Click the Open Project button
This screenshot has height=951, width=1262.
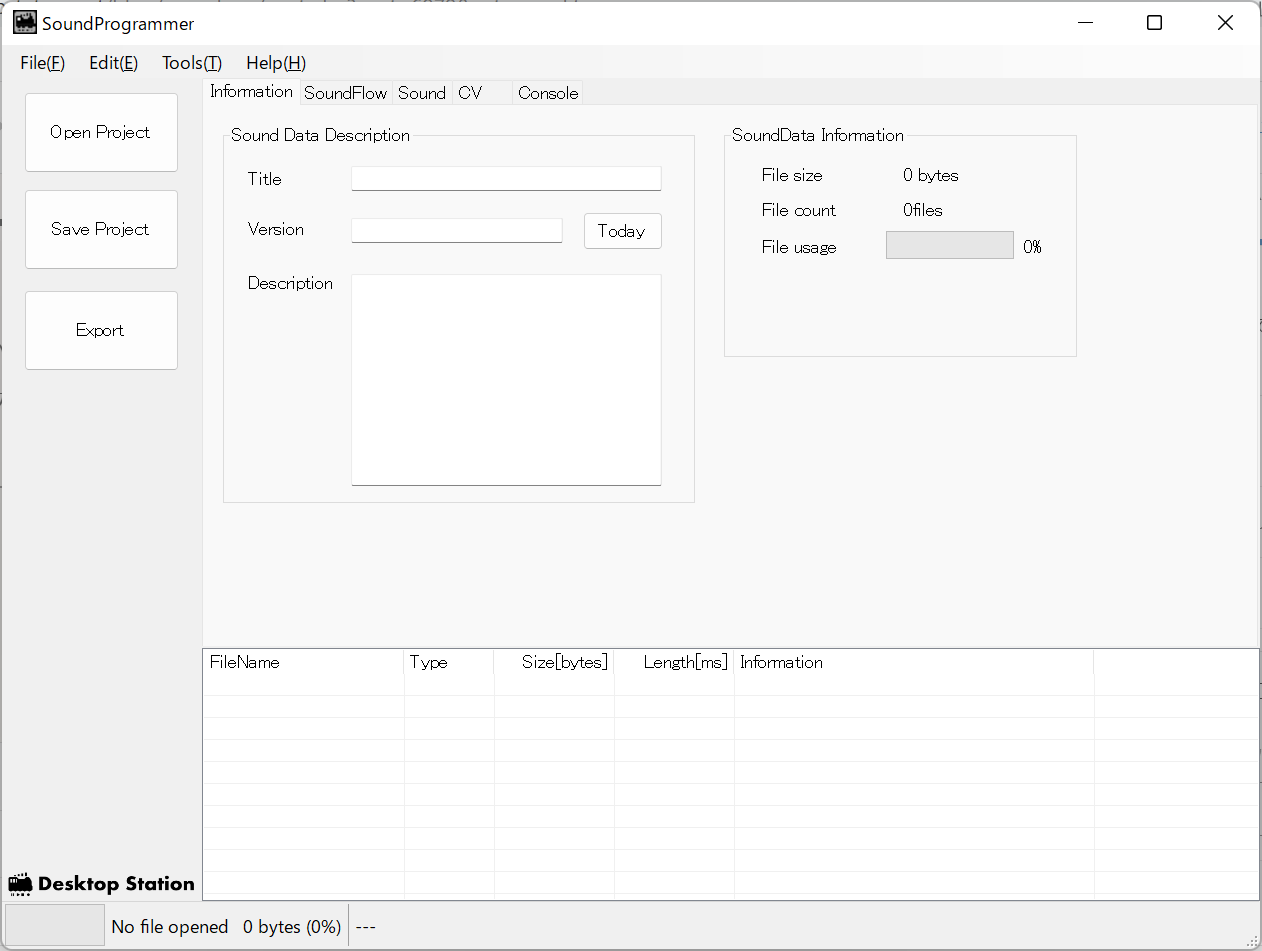click(x=101, y=132)
